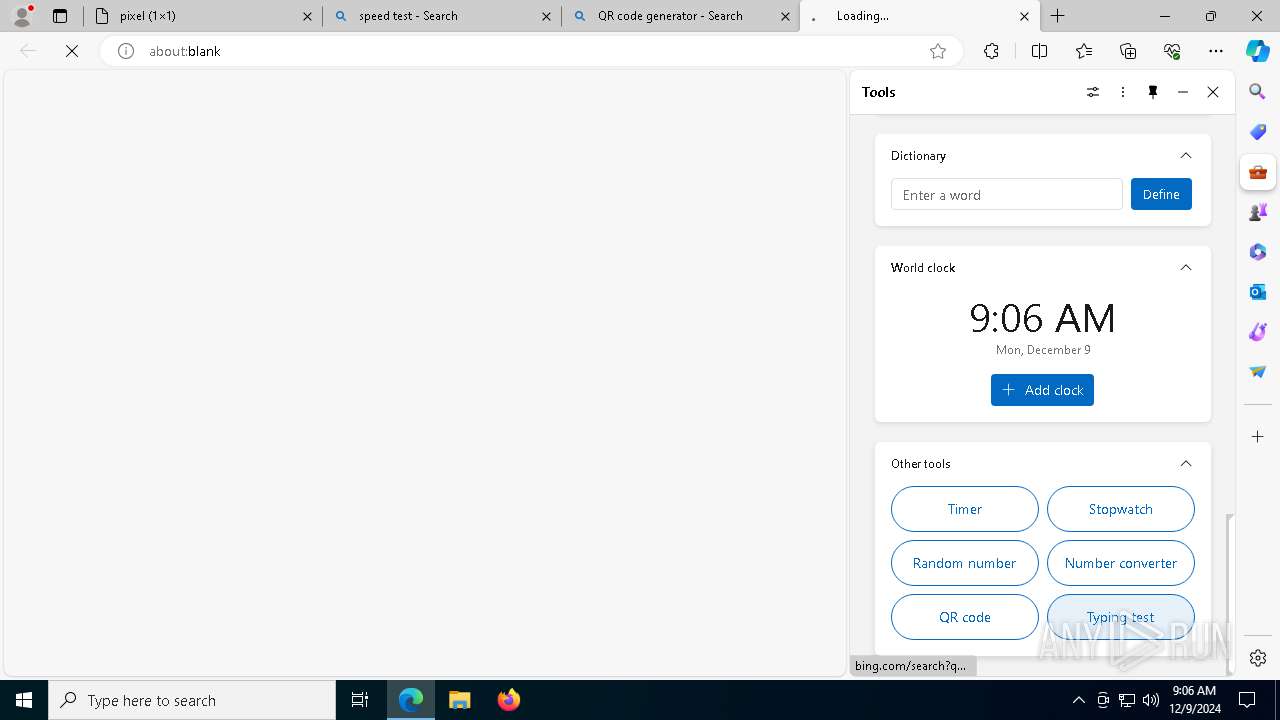This screenshot has width=1280, height=720.
Task: Minimize the Tools pane
Action: point(1183,92)
